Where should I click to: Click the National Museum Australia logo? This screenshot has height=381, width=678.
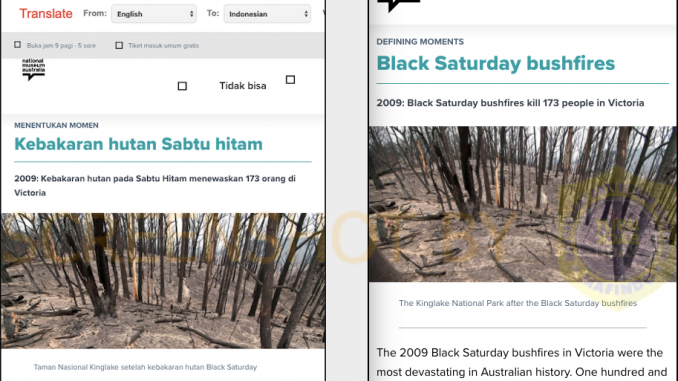pyautogui.click(x=34, y=70)
